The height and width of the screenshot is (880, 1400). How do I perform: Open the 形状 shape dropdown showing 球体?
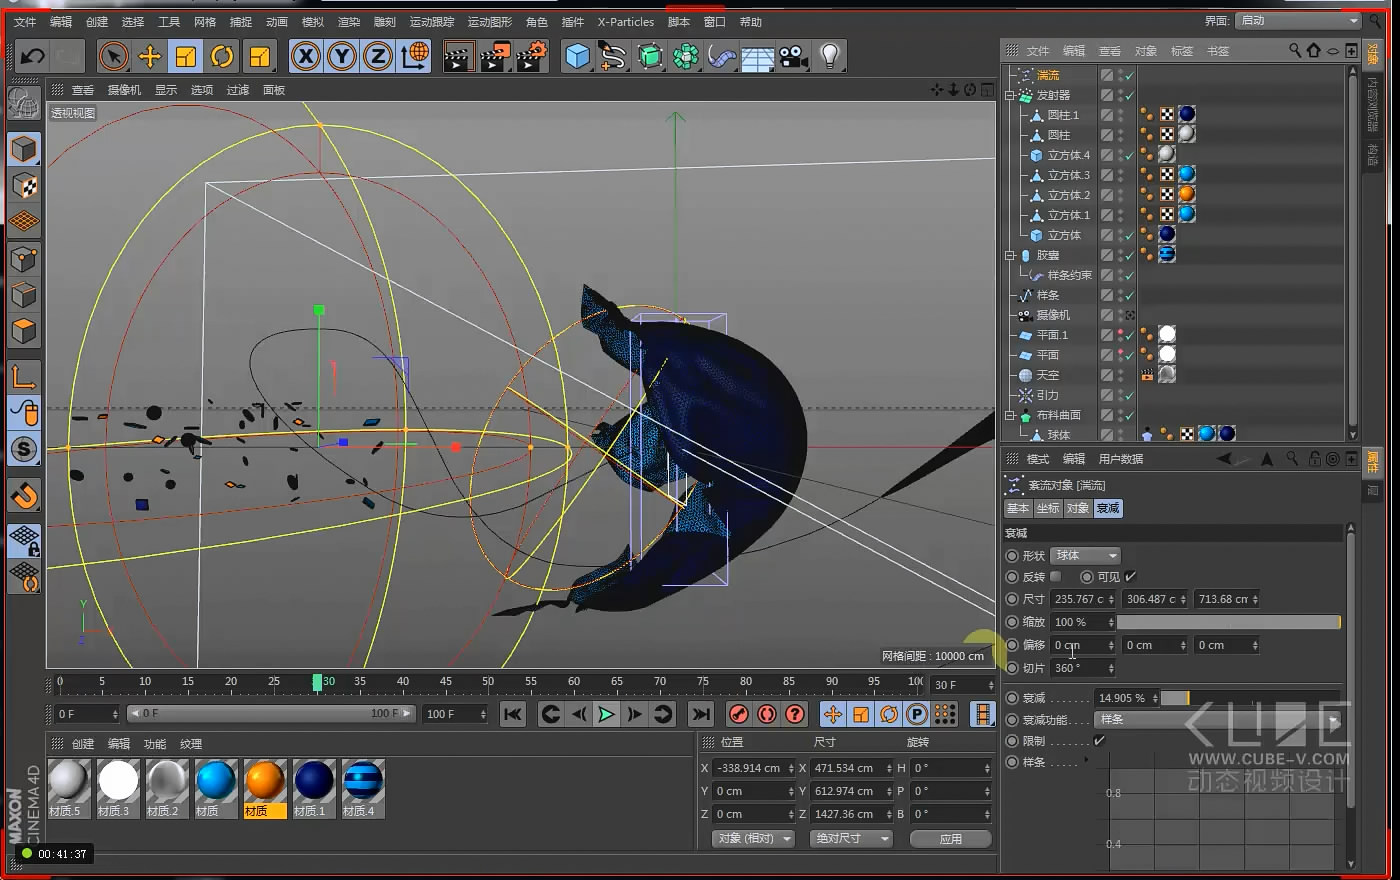click(1086, 555)
